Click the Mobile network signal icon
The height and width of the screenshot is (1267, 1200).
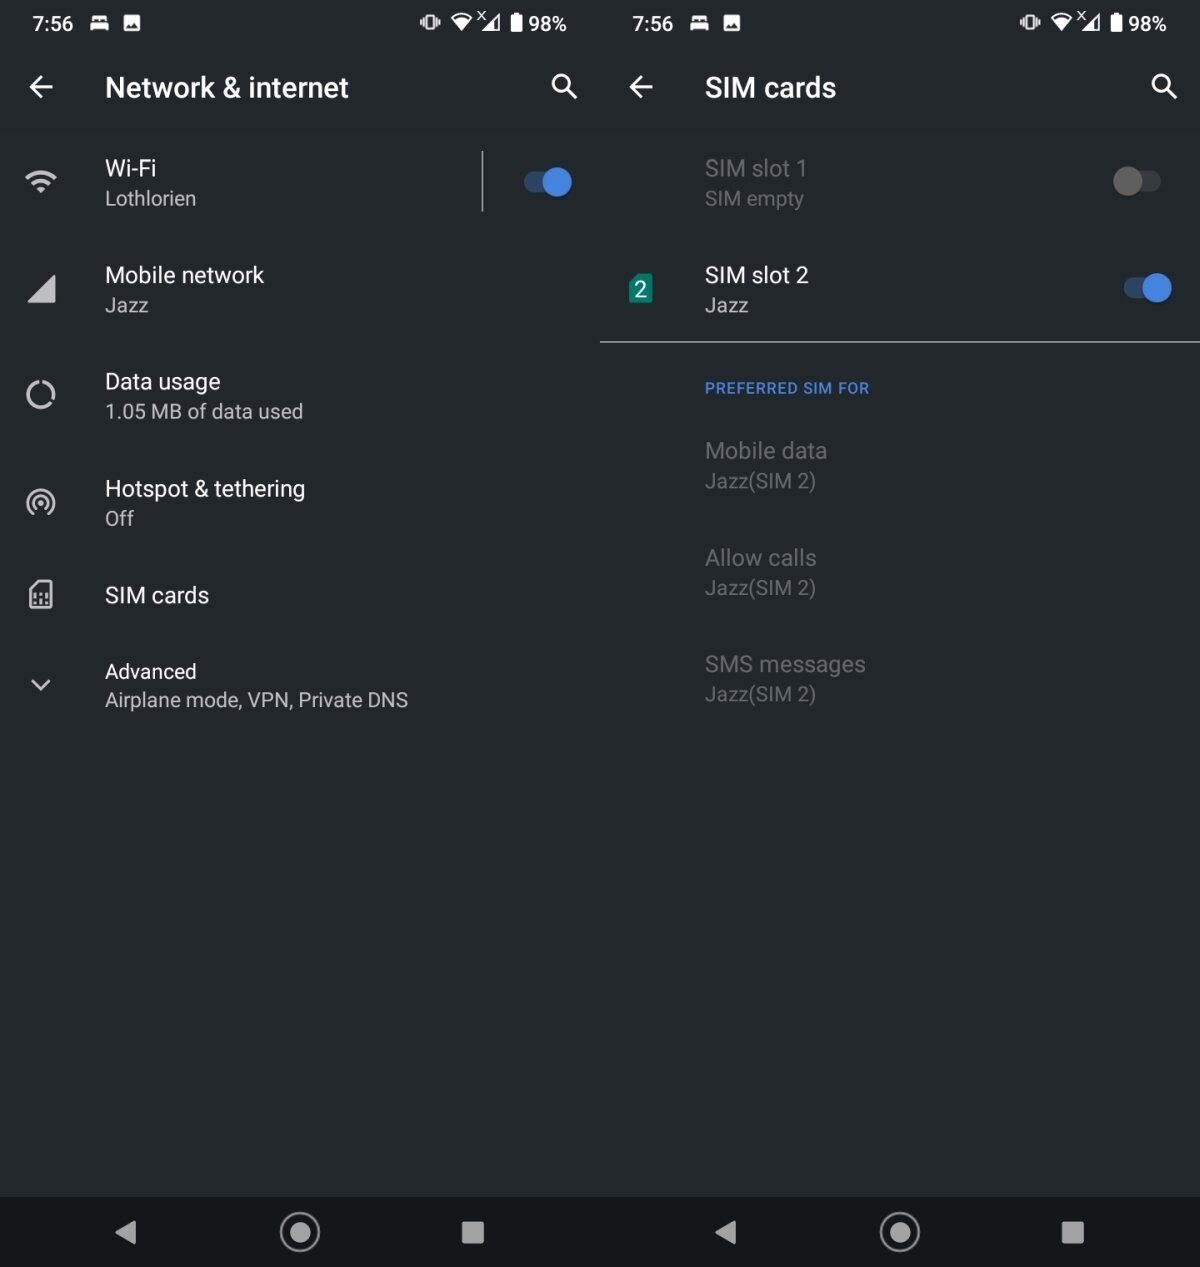coord(40,289)
